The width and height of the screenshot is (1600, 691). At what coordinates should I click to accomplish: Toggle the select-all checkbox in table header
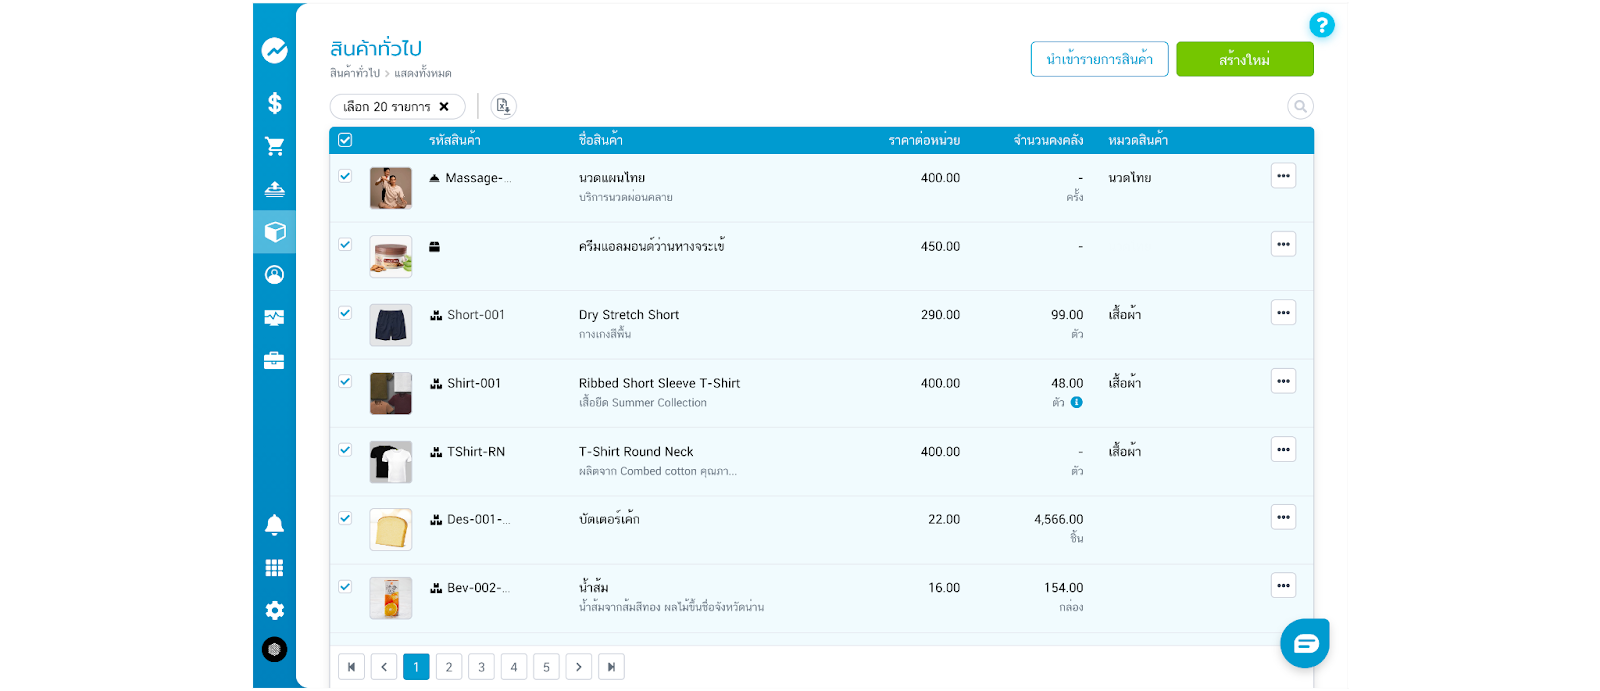[345, 140]
